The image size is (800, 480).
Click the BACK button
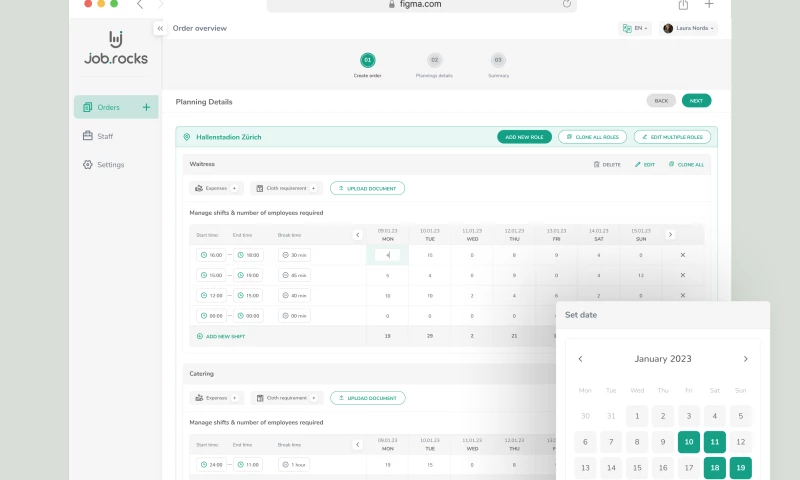click(661, 101)
